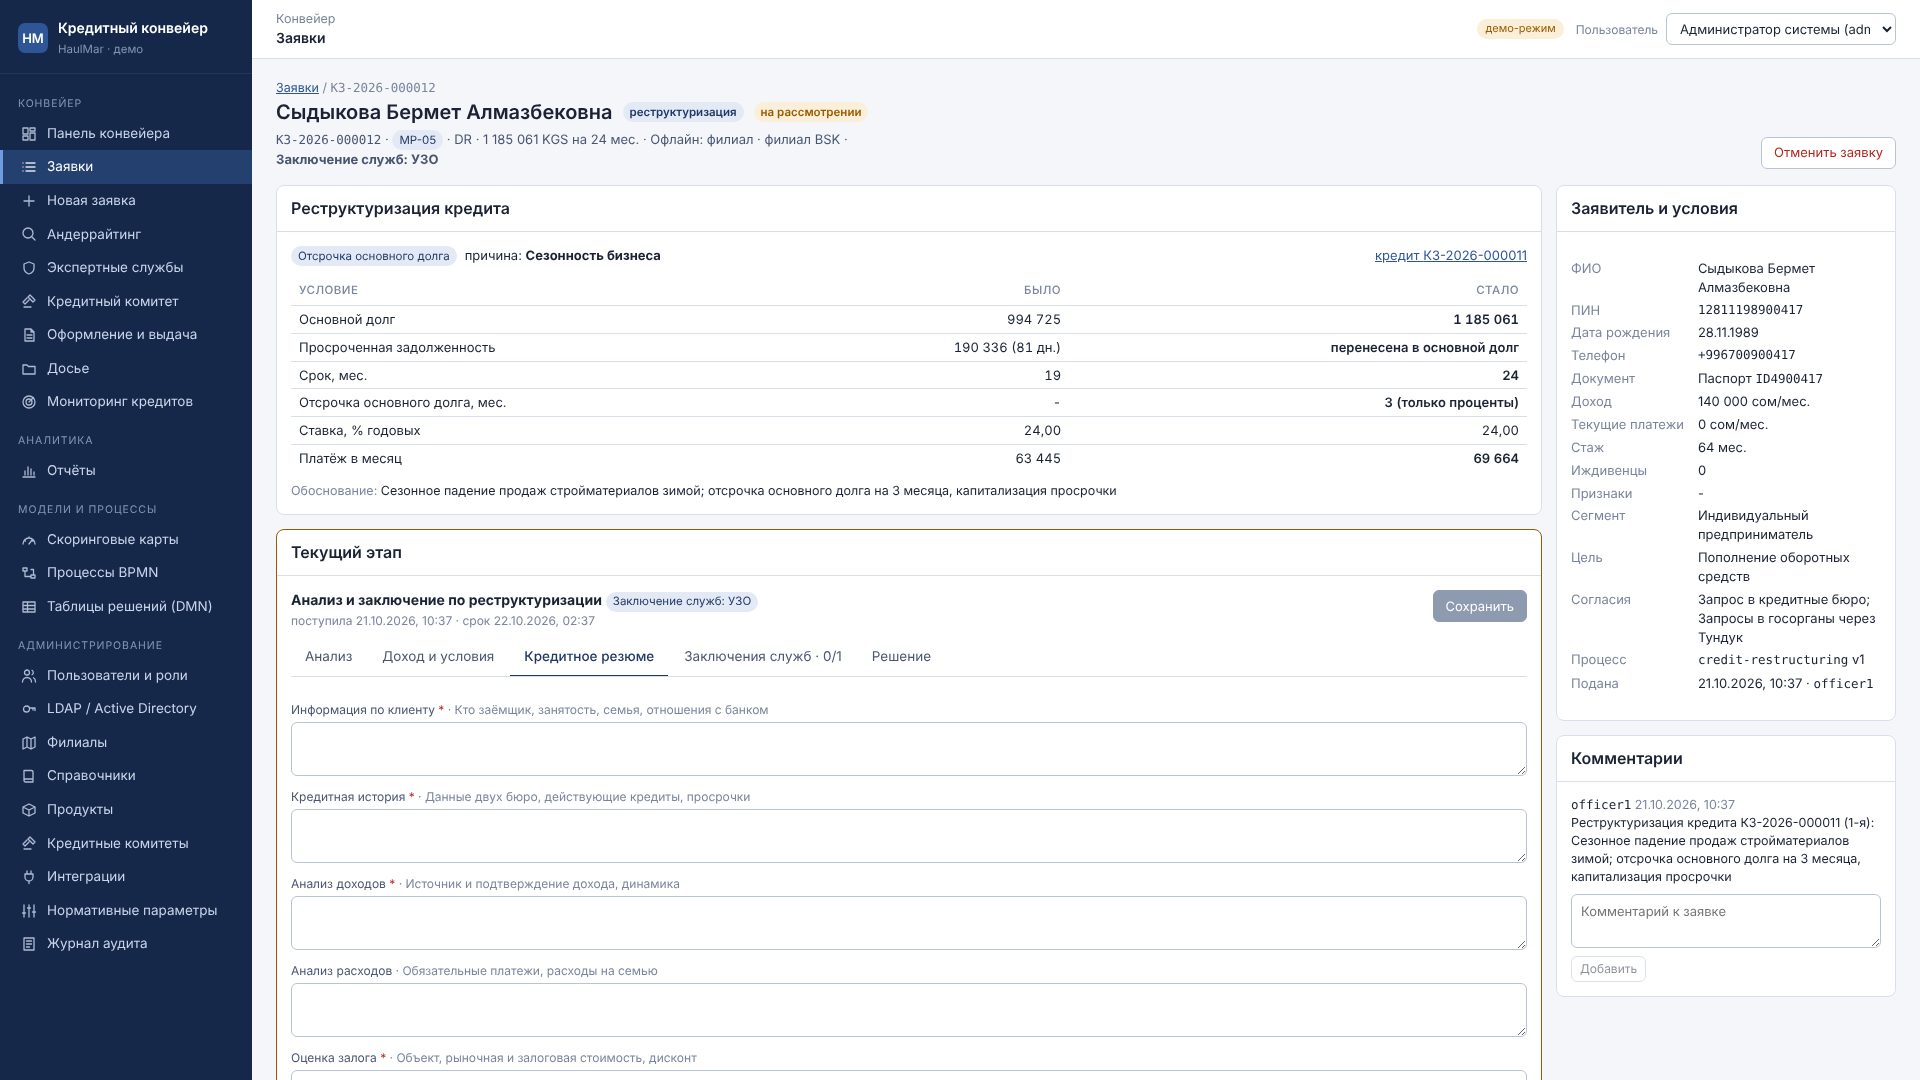Open the Пользователь selector dropdown
This screenshot has height=1080, width=1920.
tap(1780, 29)
